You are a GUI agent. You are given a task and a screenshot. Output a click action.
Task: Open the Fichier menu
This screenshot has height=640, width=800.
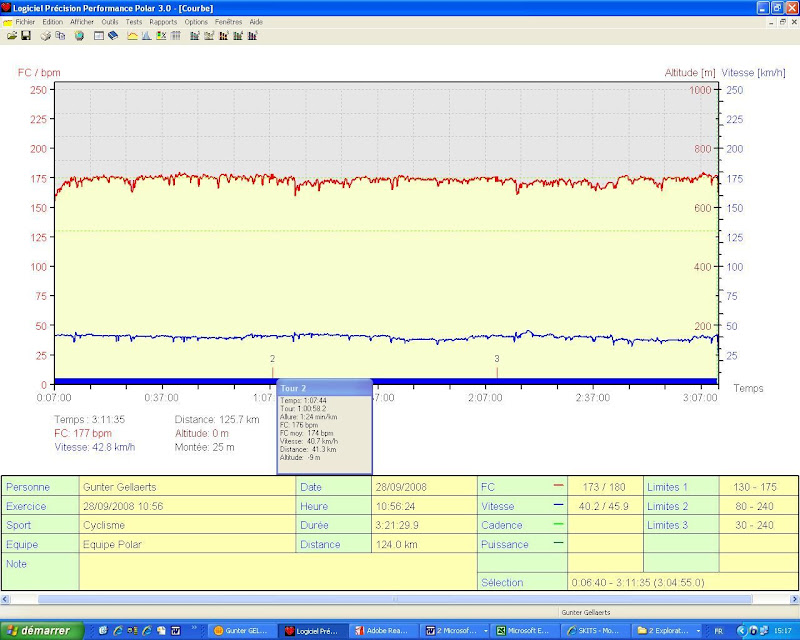[25, 21]
